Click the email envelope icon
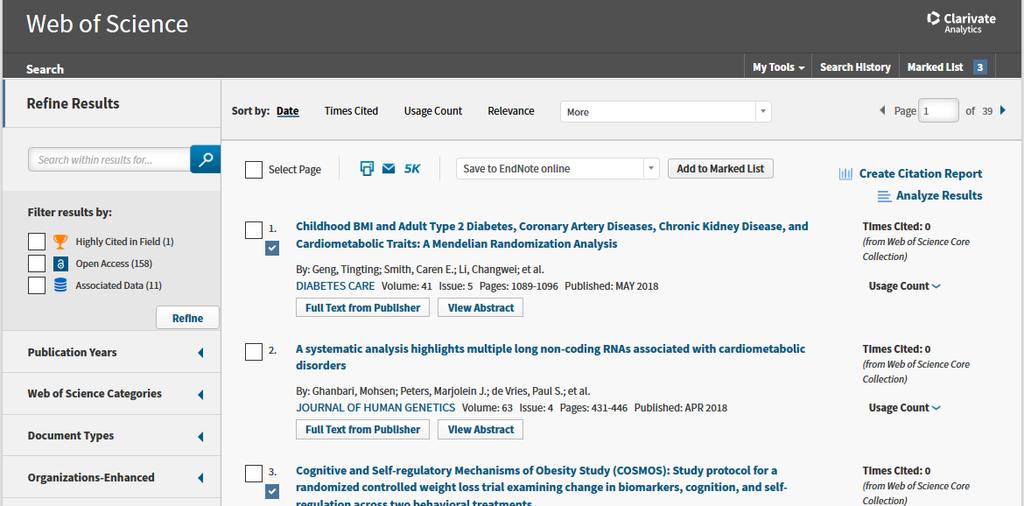The width and height of the screenshot is (1024, 506). 389,169
